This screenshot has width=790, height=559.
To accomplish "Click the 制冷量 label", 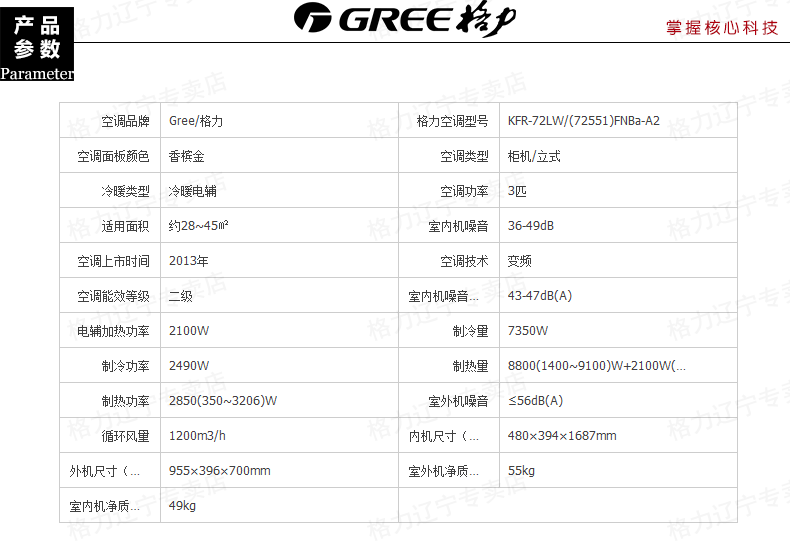I will point(471,331).
